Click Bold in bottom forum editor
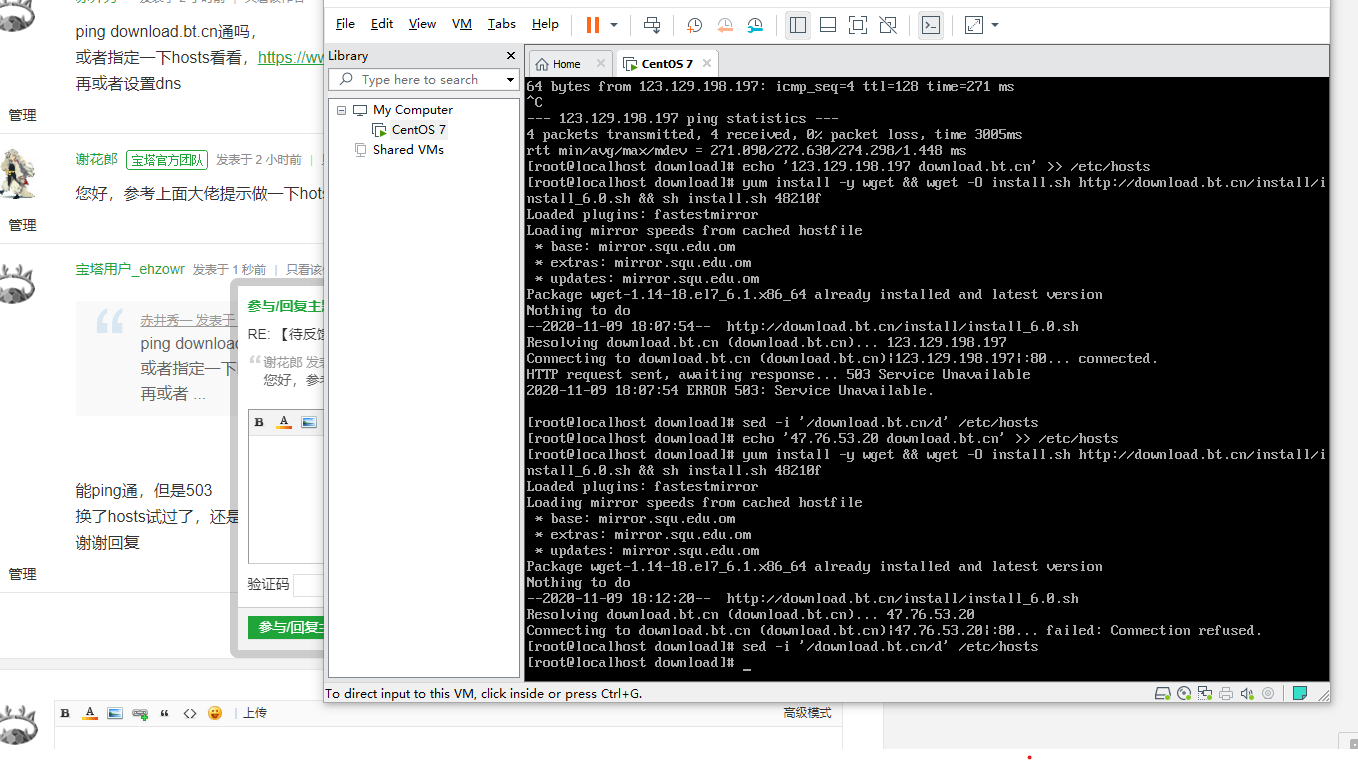 coord(65,713)
